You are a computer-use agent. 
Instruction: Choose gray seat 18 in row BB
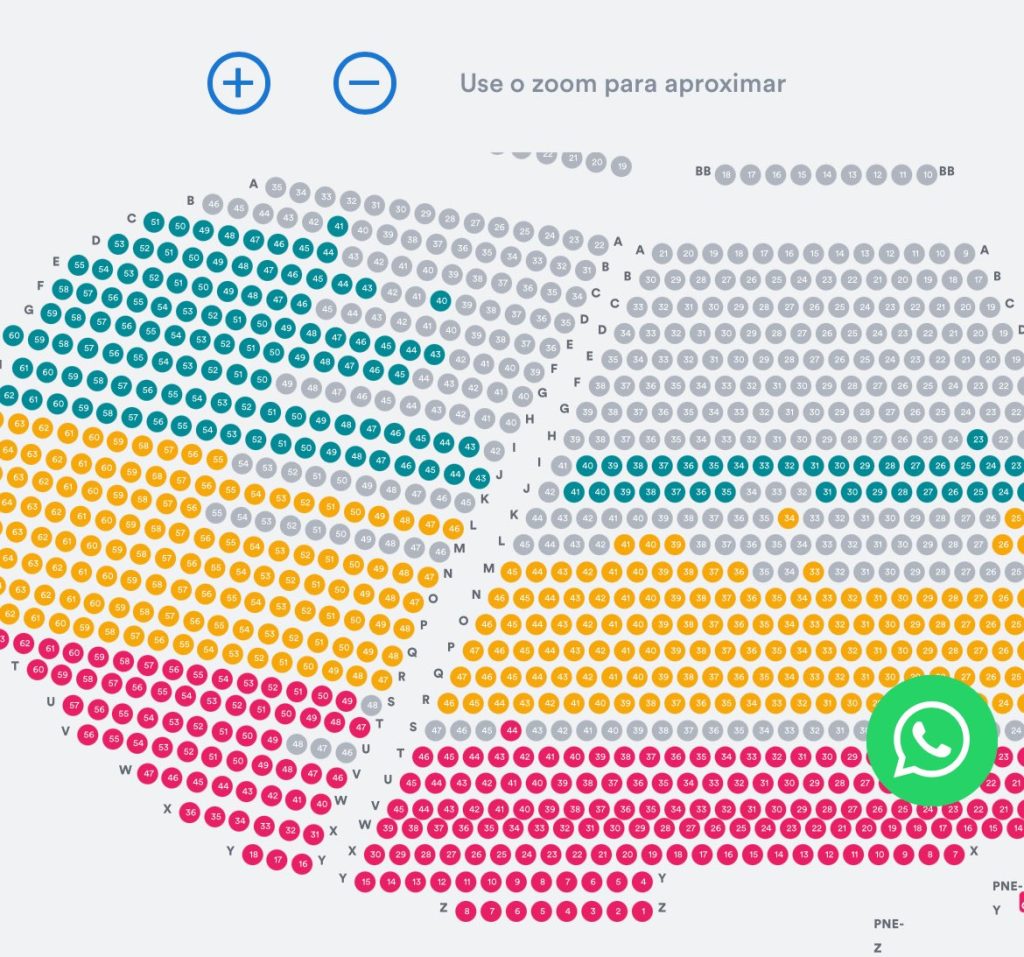coord(727,175)
